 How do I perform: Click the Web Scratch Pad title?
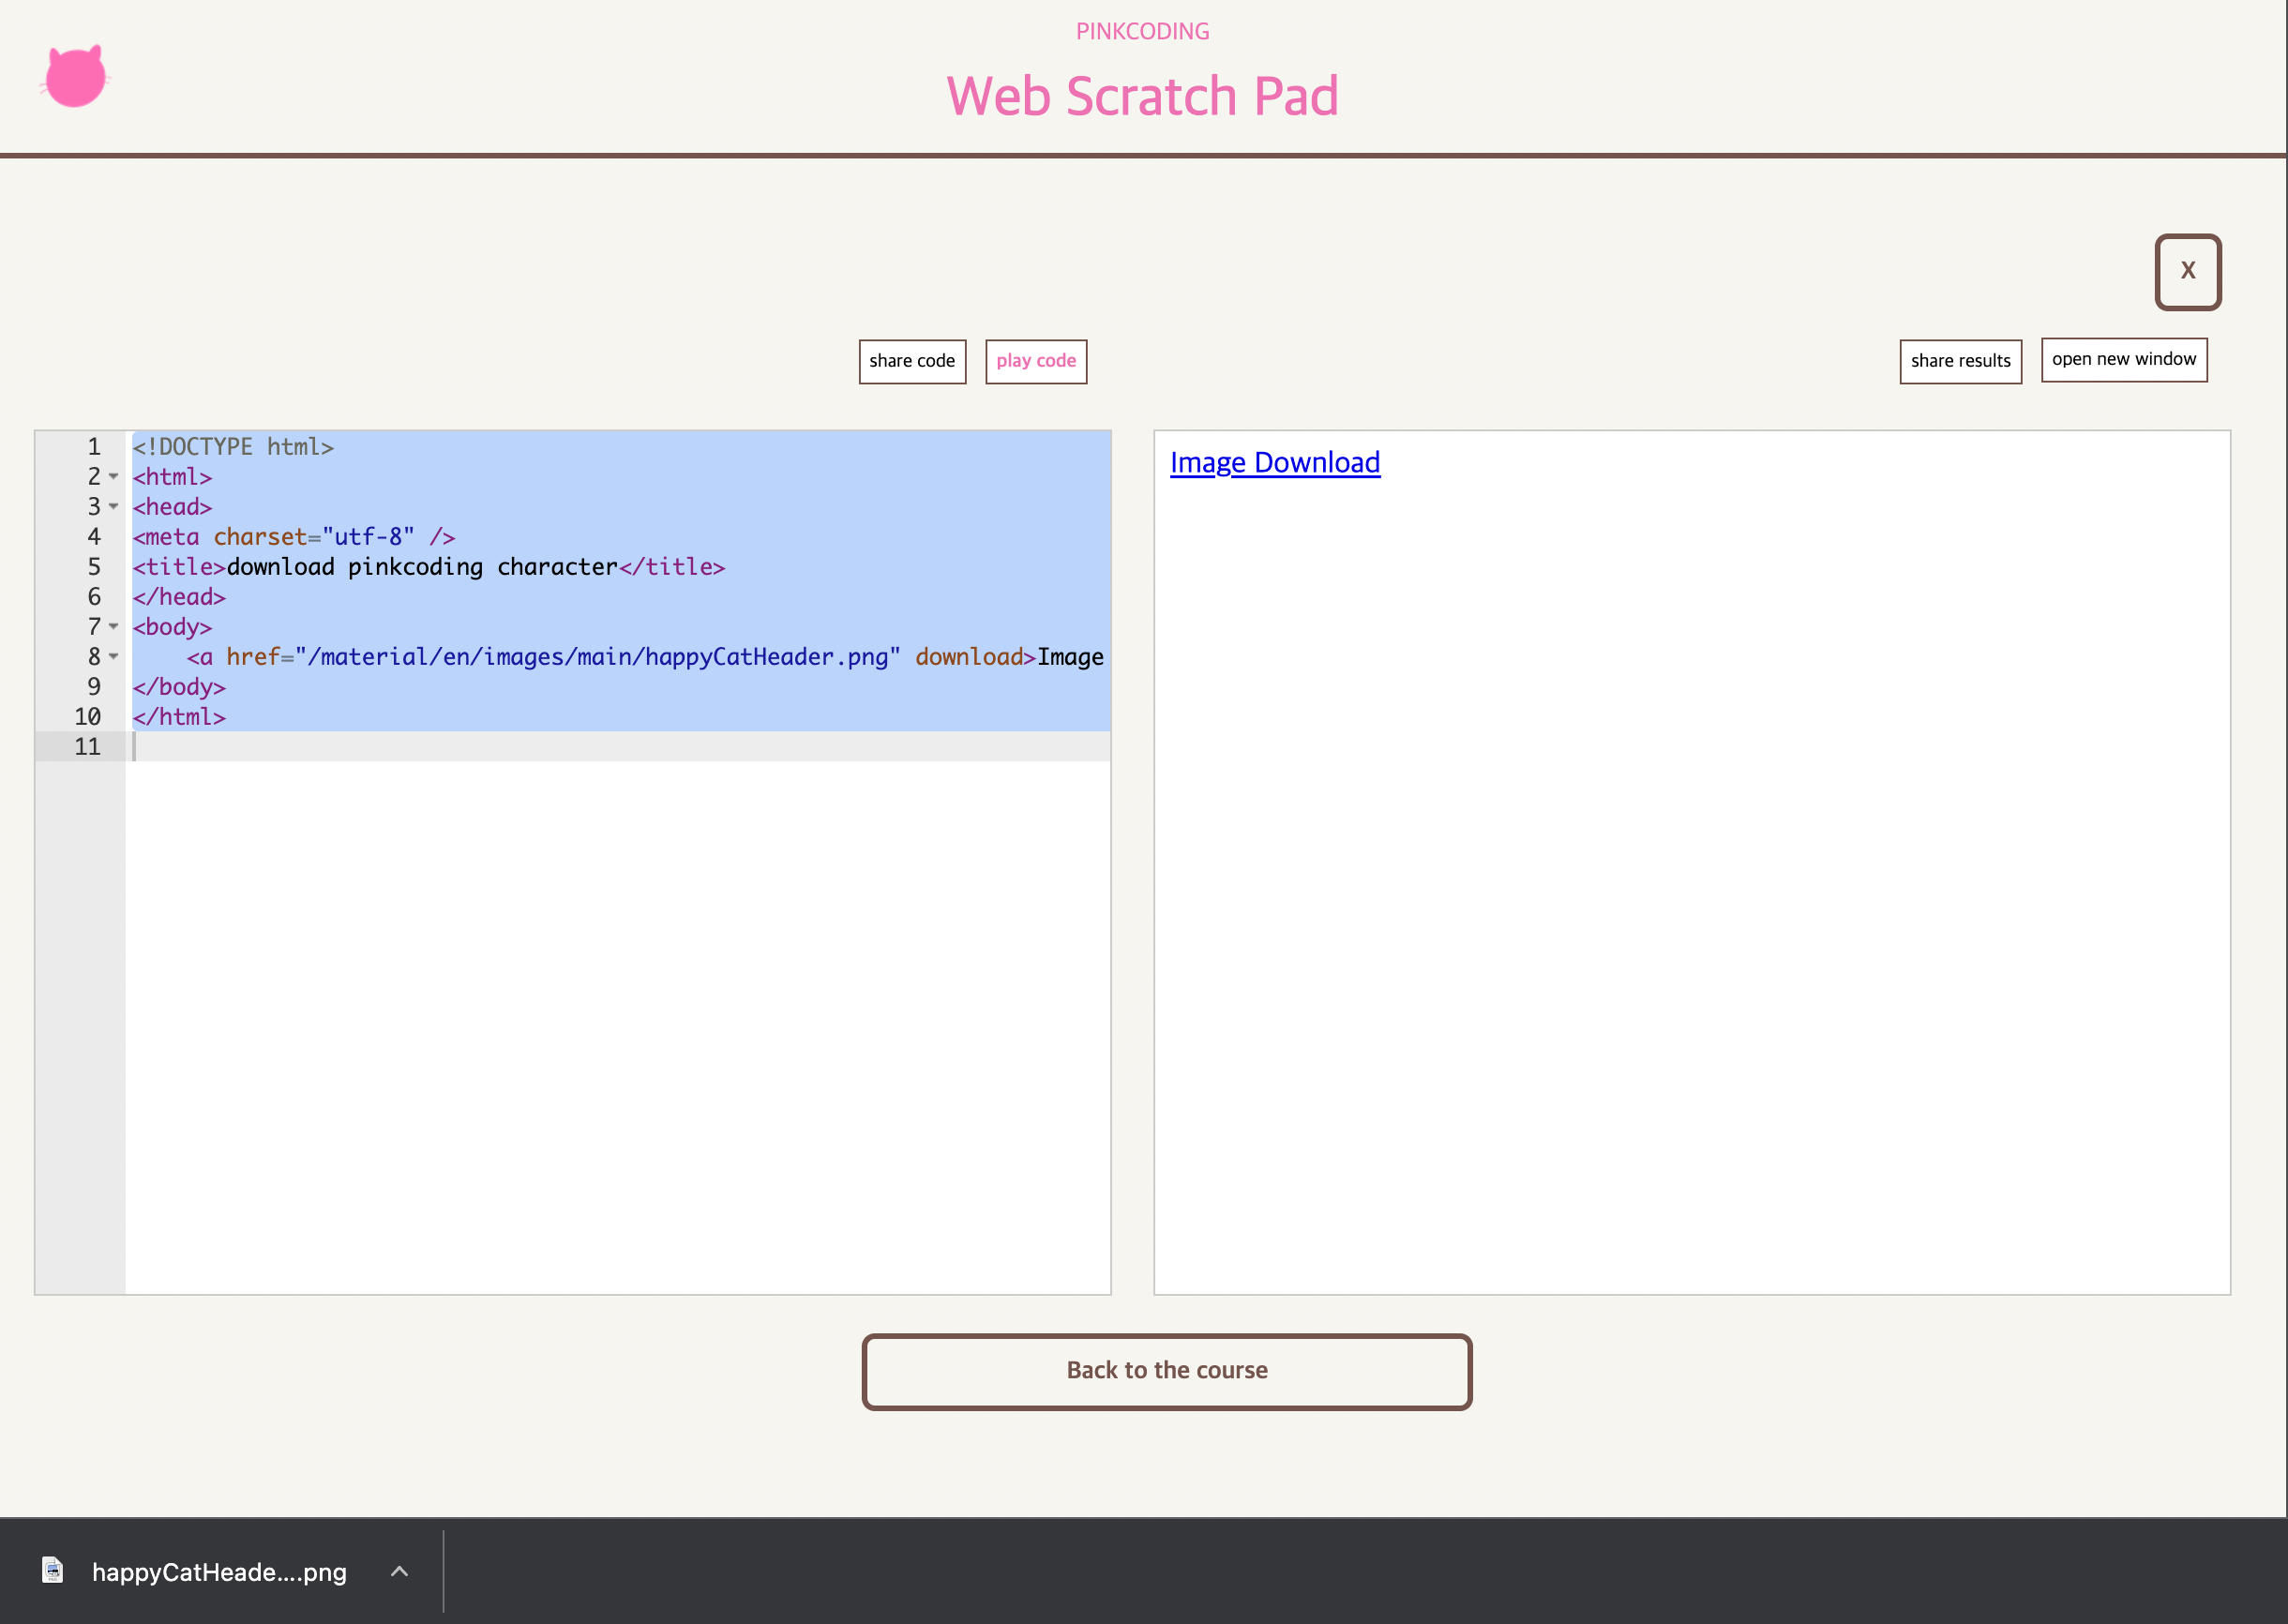coord(1142,96)
